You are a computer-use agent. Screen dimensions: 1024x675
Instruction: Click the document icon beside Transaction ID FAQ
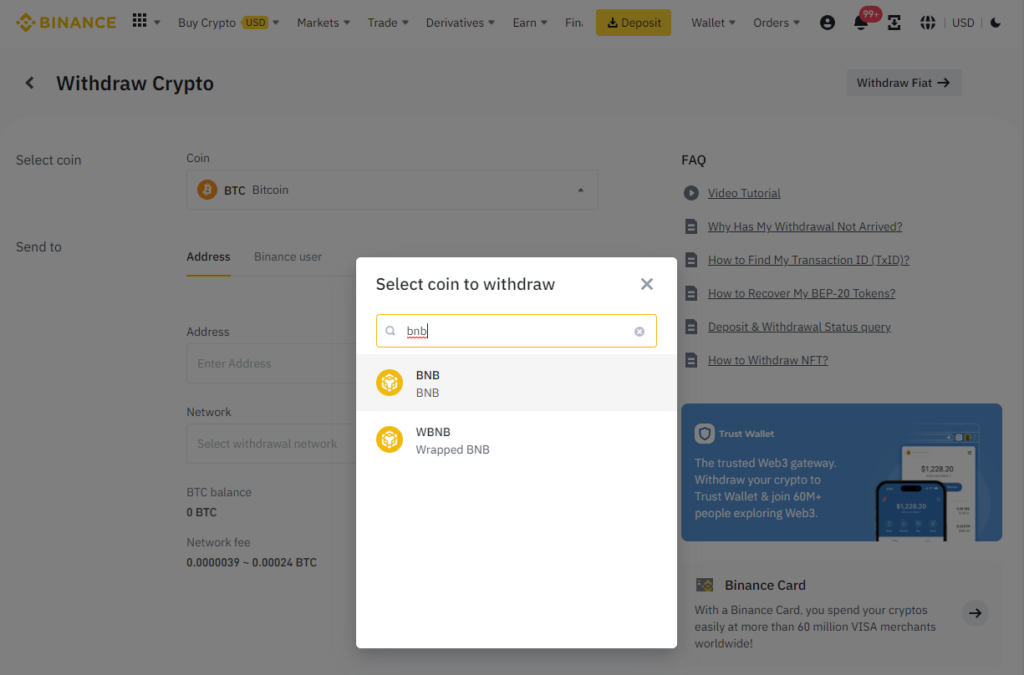[x=691, y=260]
